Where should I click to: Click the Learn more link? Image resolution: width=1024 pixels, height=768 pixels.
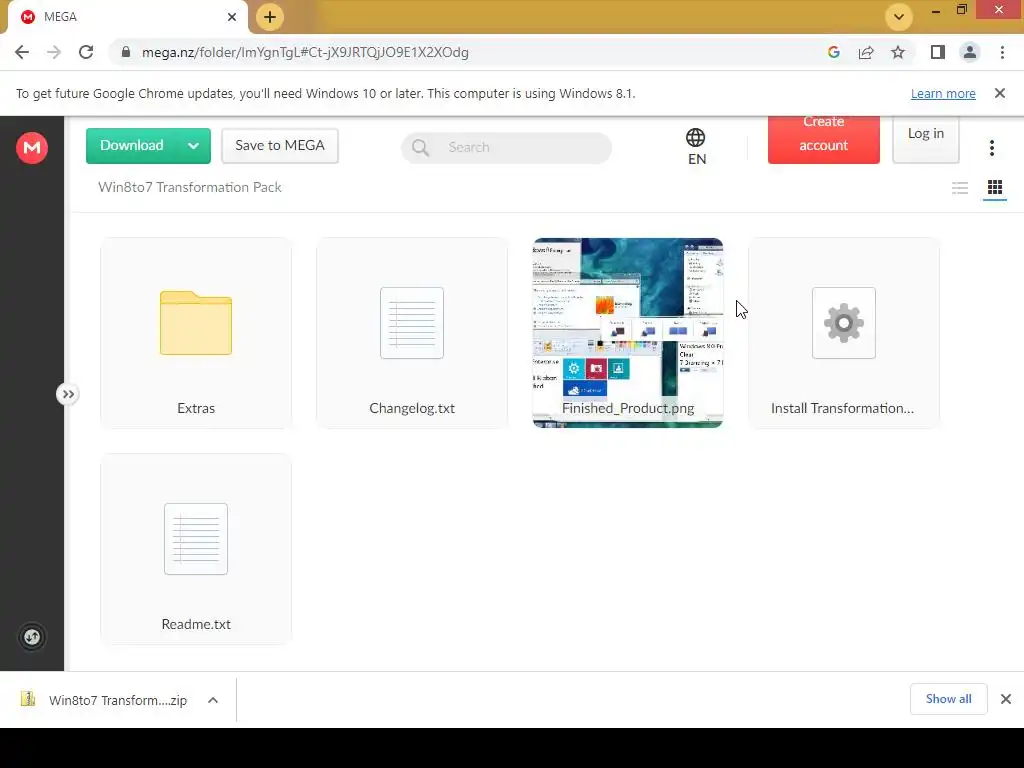pyautogui.click(x=943, y=93)
